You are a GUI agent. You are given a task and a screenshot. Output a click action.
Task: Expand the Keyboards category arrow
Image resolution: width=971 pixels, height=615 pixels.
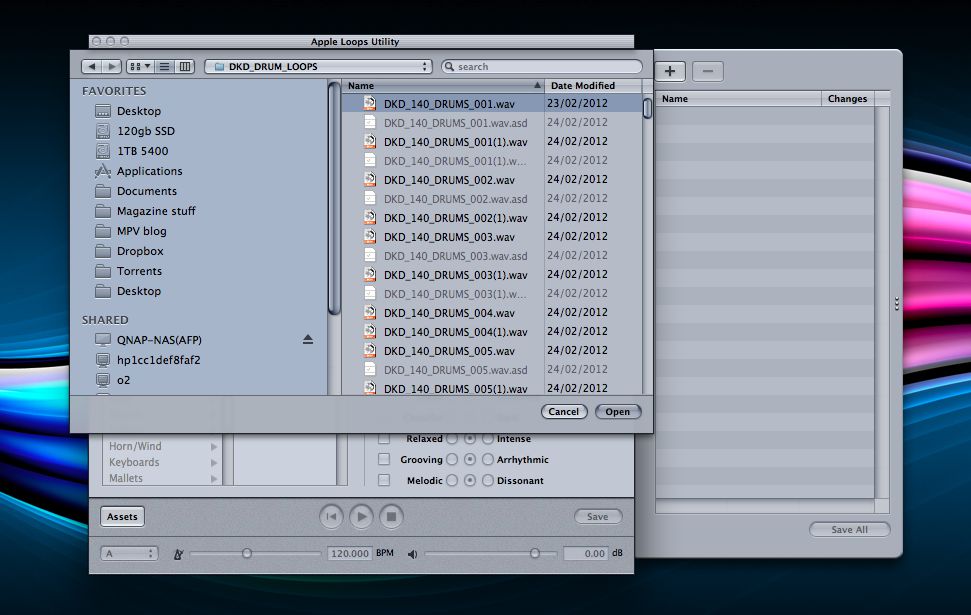(214, 463)
